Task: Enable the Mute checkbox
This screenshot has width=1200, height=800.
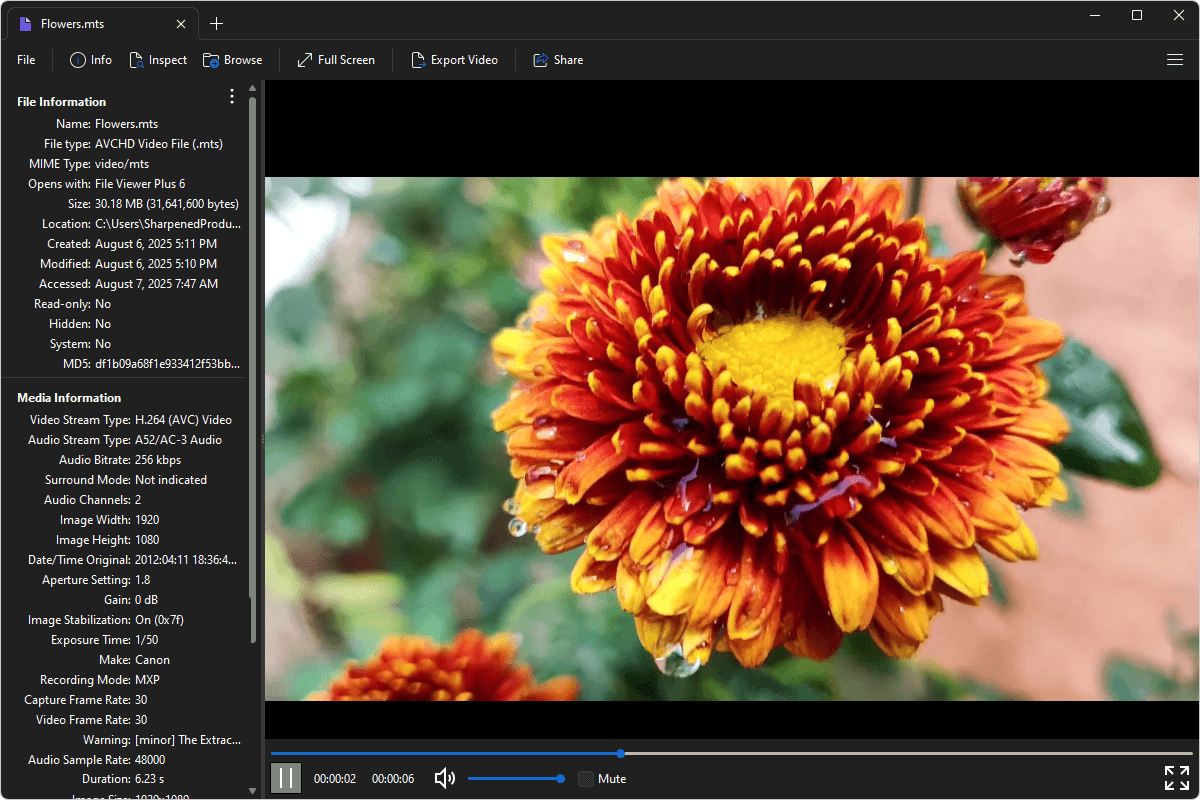Action: [x=586, y=778]
